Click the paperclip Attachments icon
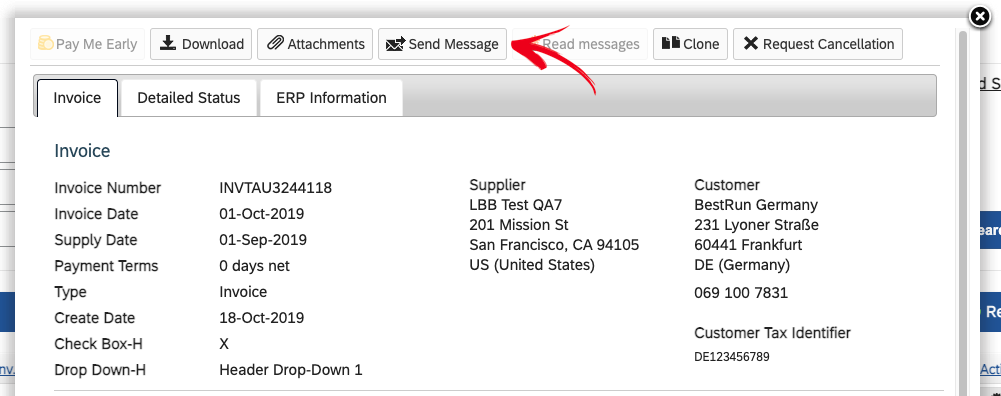Viewport: 1001px width, 396px height. click(x=275, y=43)
